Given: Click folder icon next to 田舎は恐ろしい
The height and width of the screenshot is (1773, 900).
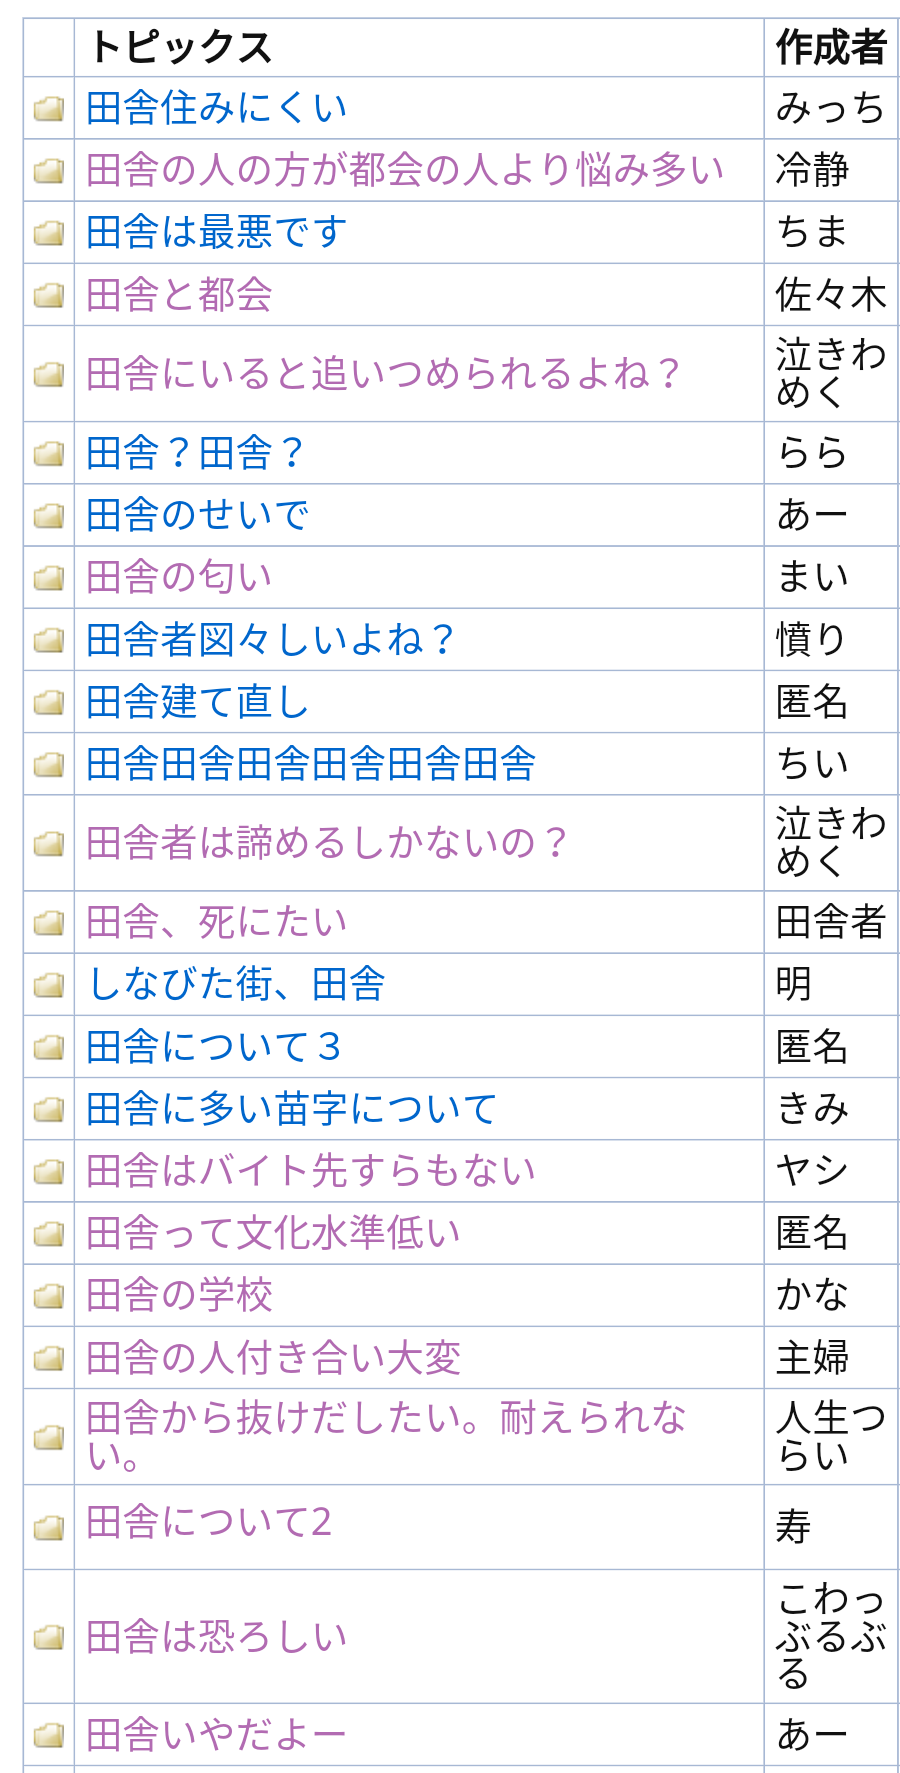Looking at the screenshot, I should [x=48, y=1637].
